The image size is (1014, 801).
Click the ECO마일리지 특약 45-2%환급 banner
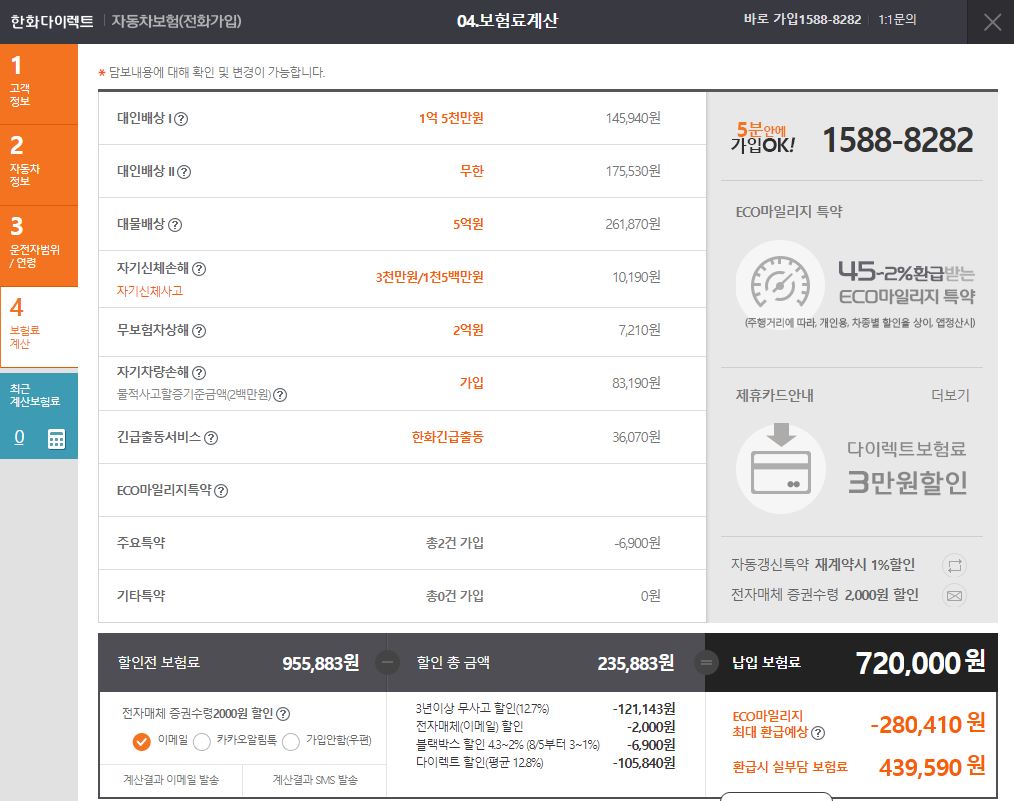[x=906, y=283]
